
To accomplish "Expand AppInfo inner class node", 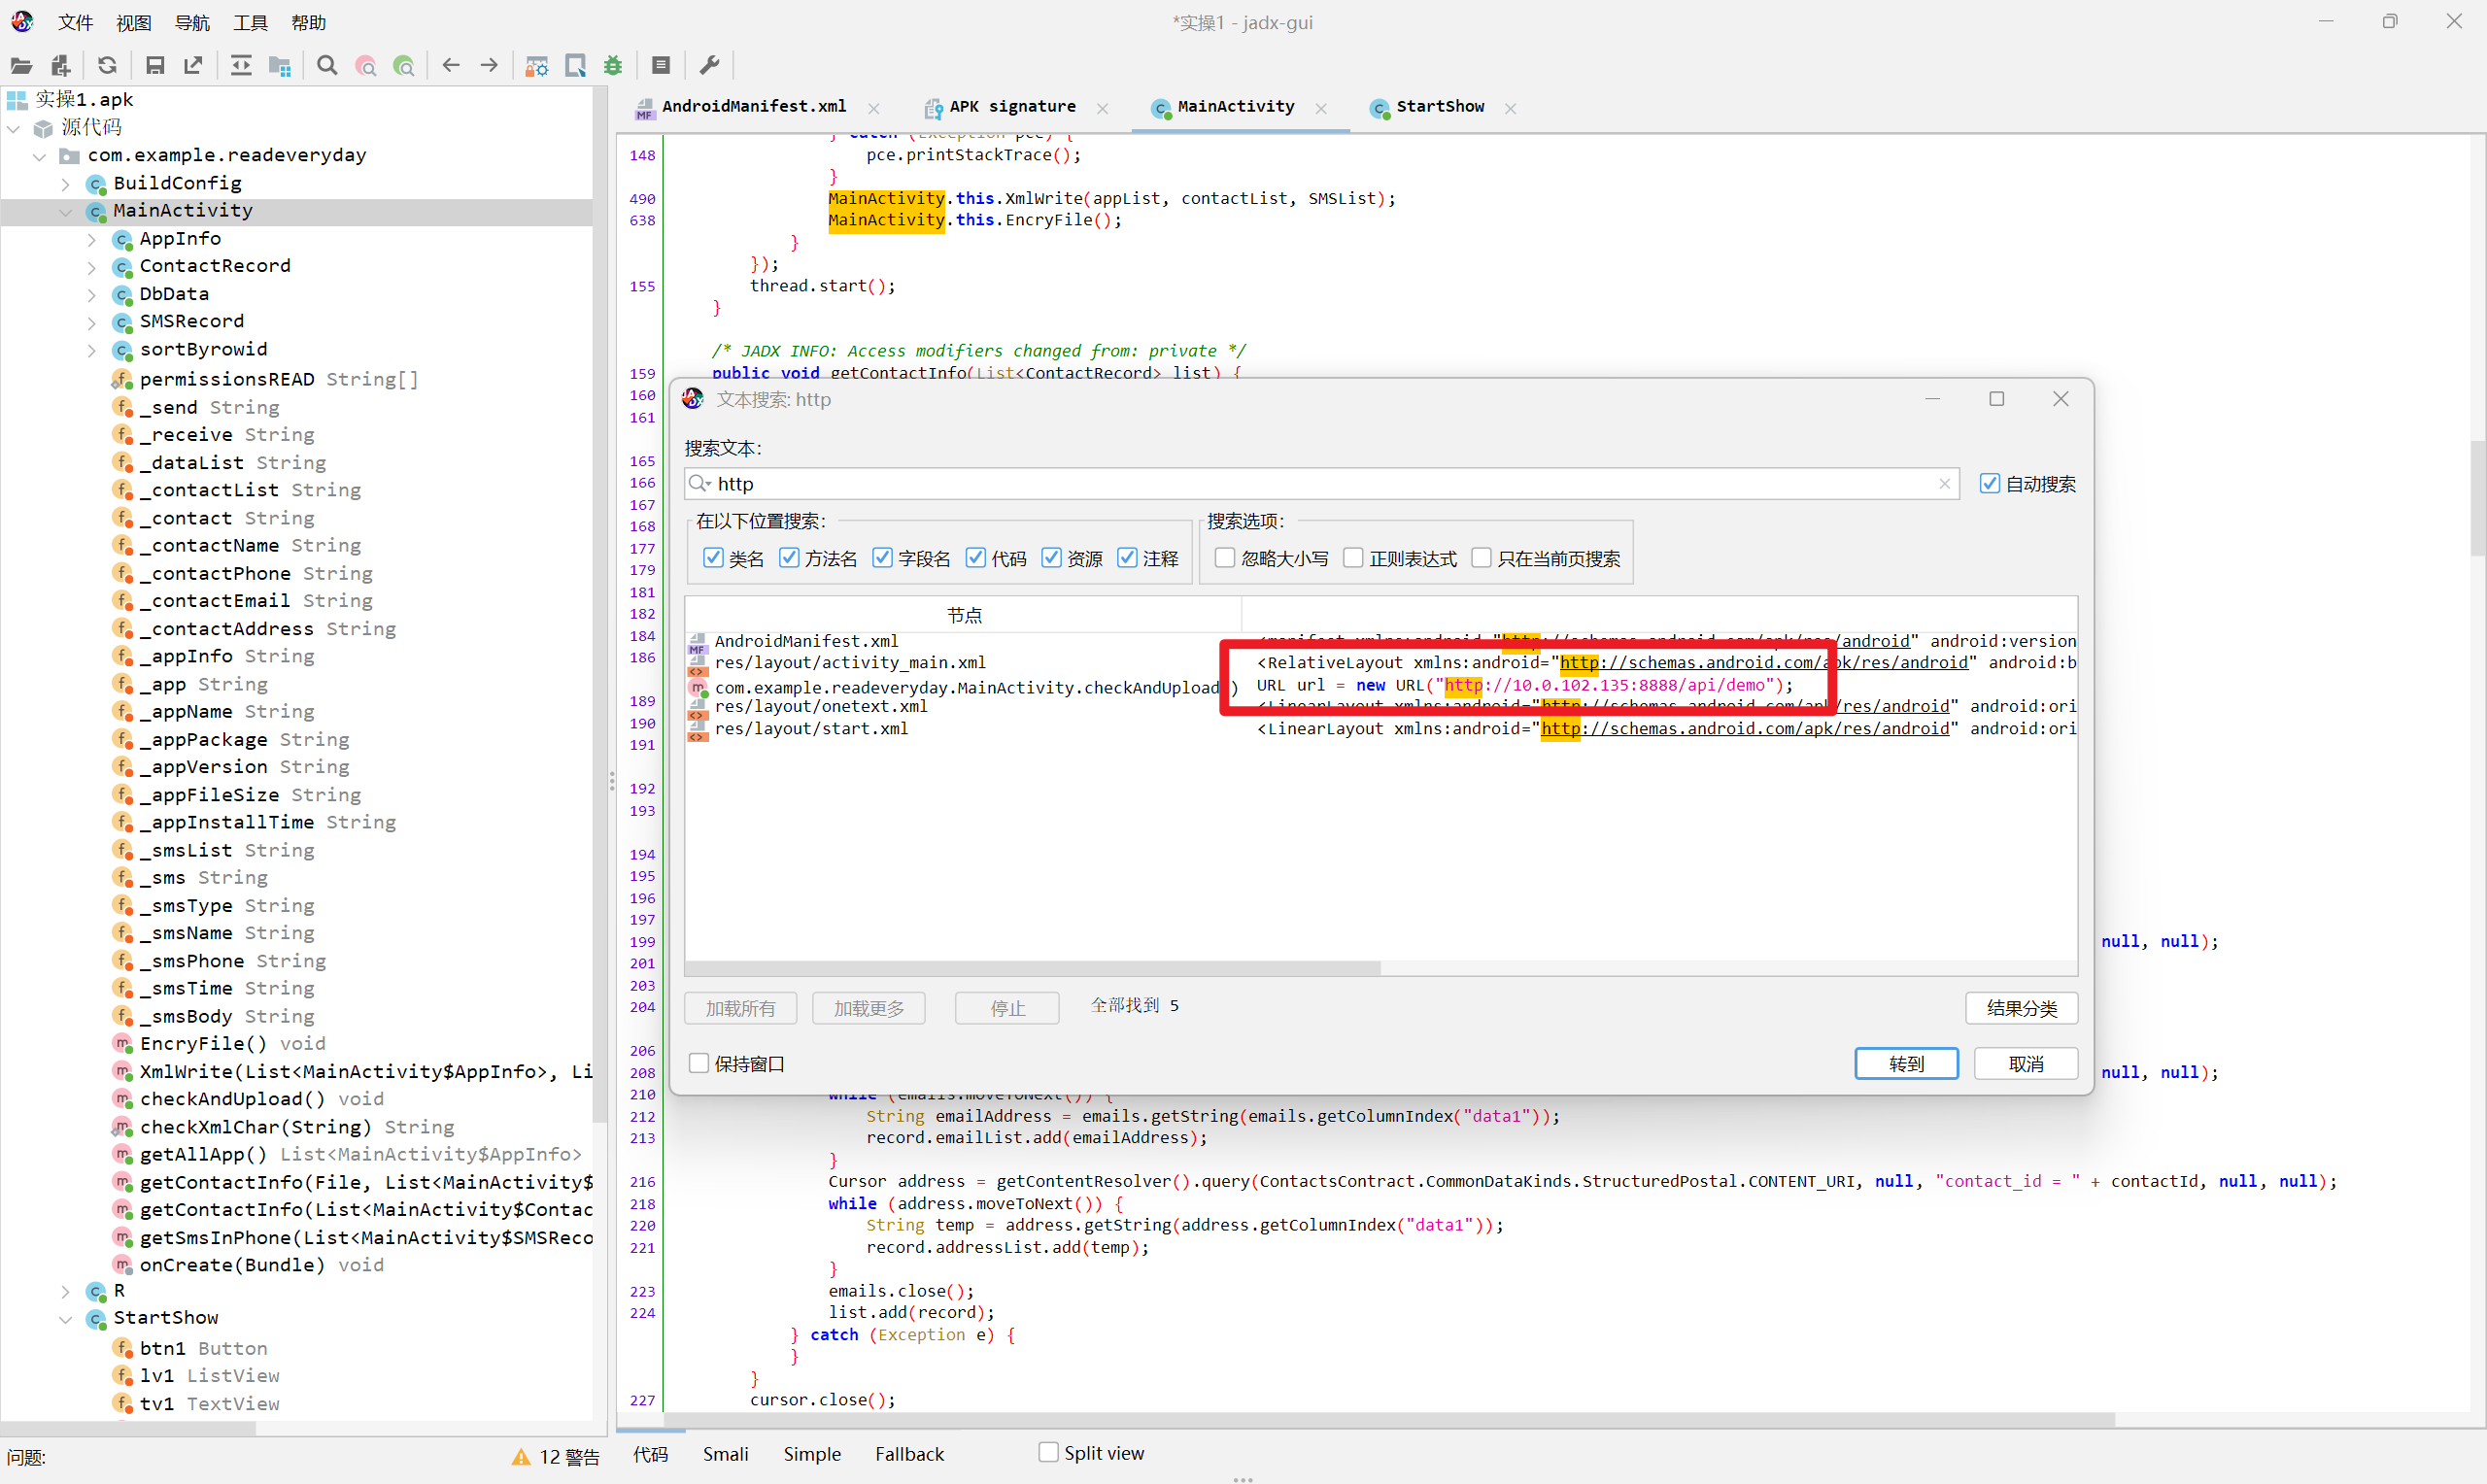I will point(92,239).
